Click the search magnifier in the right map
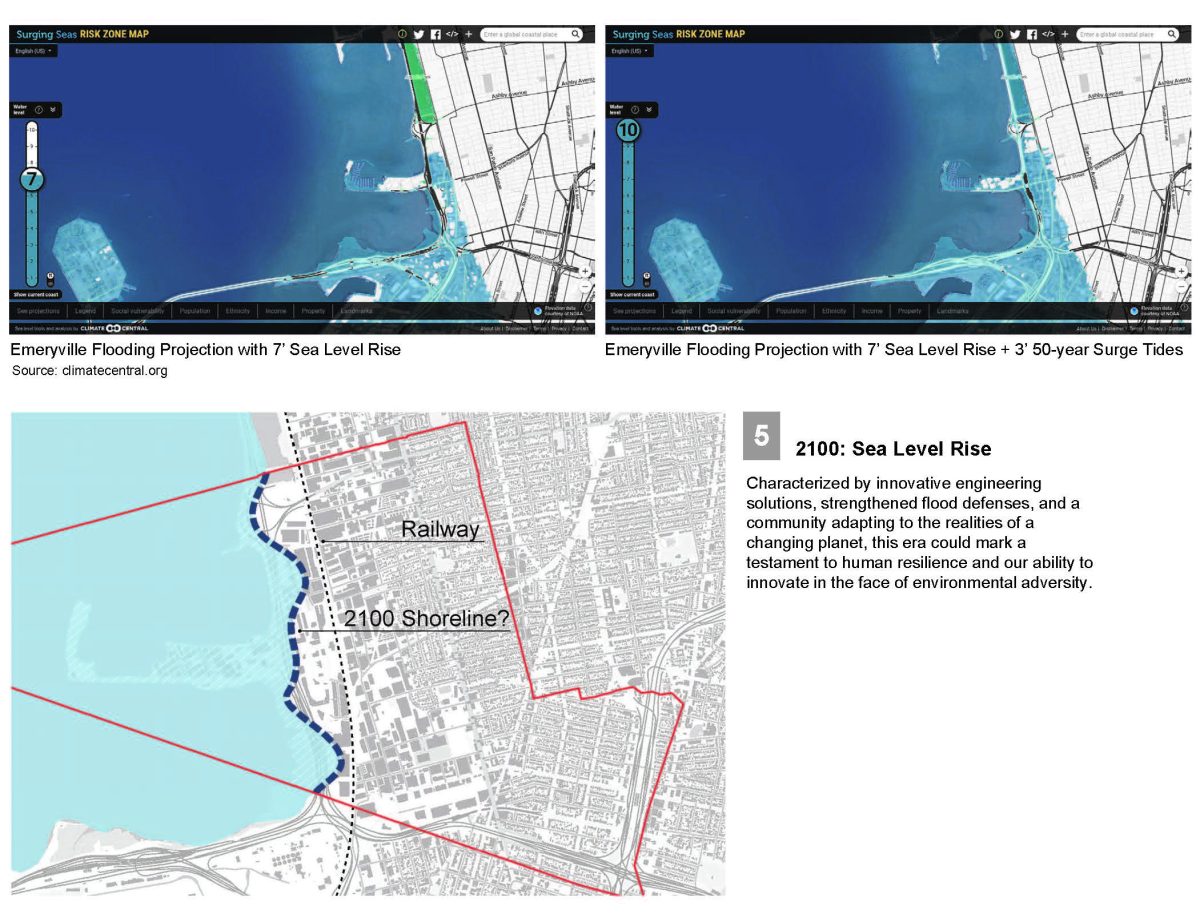The width and height of the screenshot is (1200, 922). coord(1171,34)
